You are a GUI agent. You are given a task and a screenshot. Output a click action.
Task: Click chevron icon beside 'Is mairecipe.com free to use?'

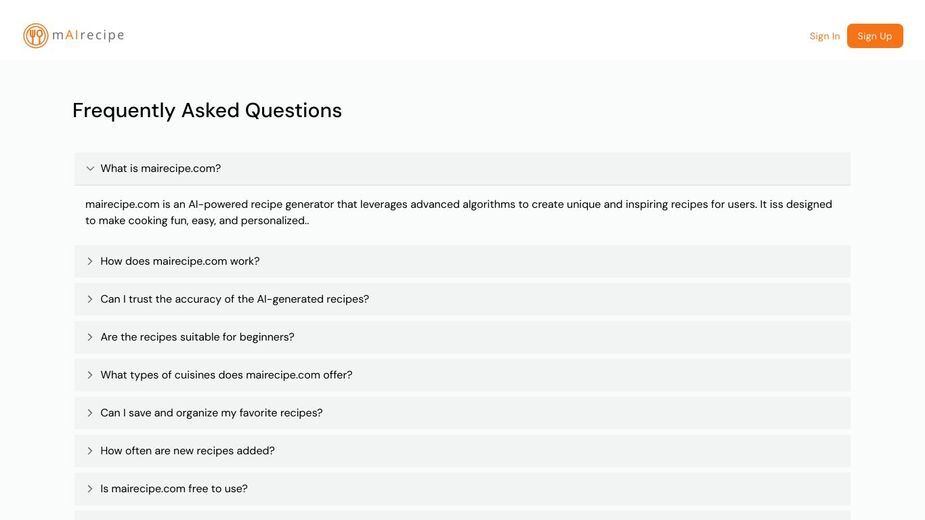point(90,489)
